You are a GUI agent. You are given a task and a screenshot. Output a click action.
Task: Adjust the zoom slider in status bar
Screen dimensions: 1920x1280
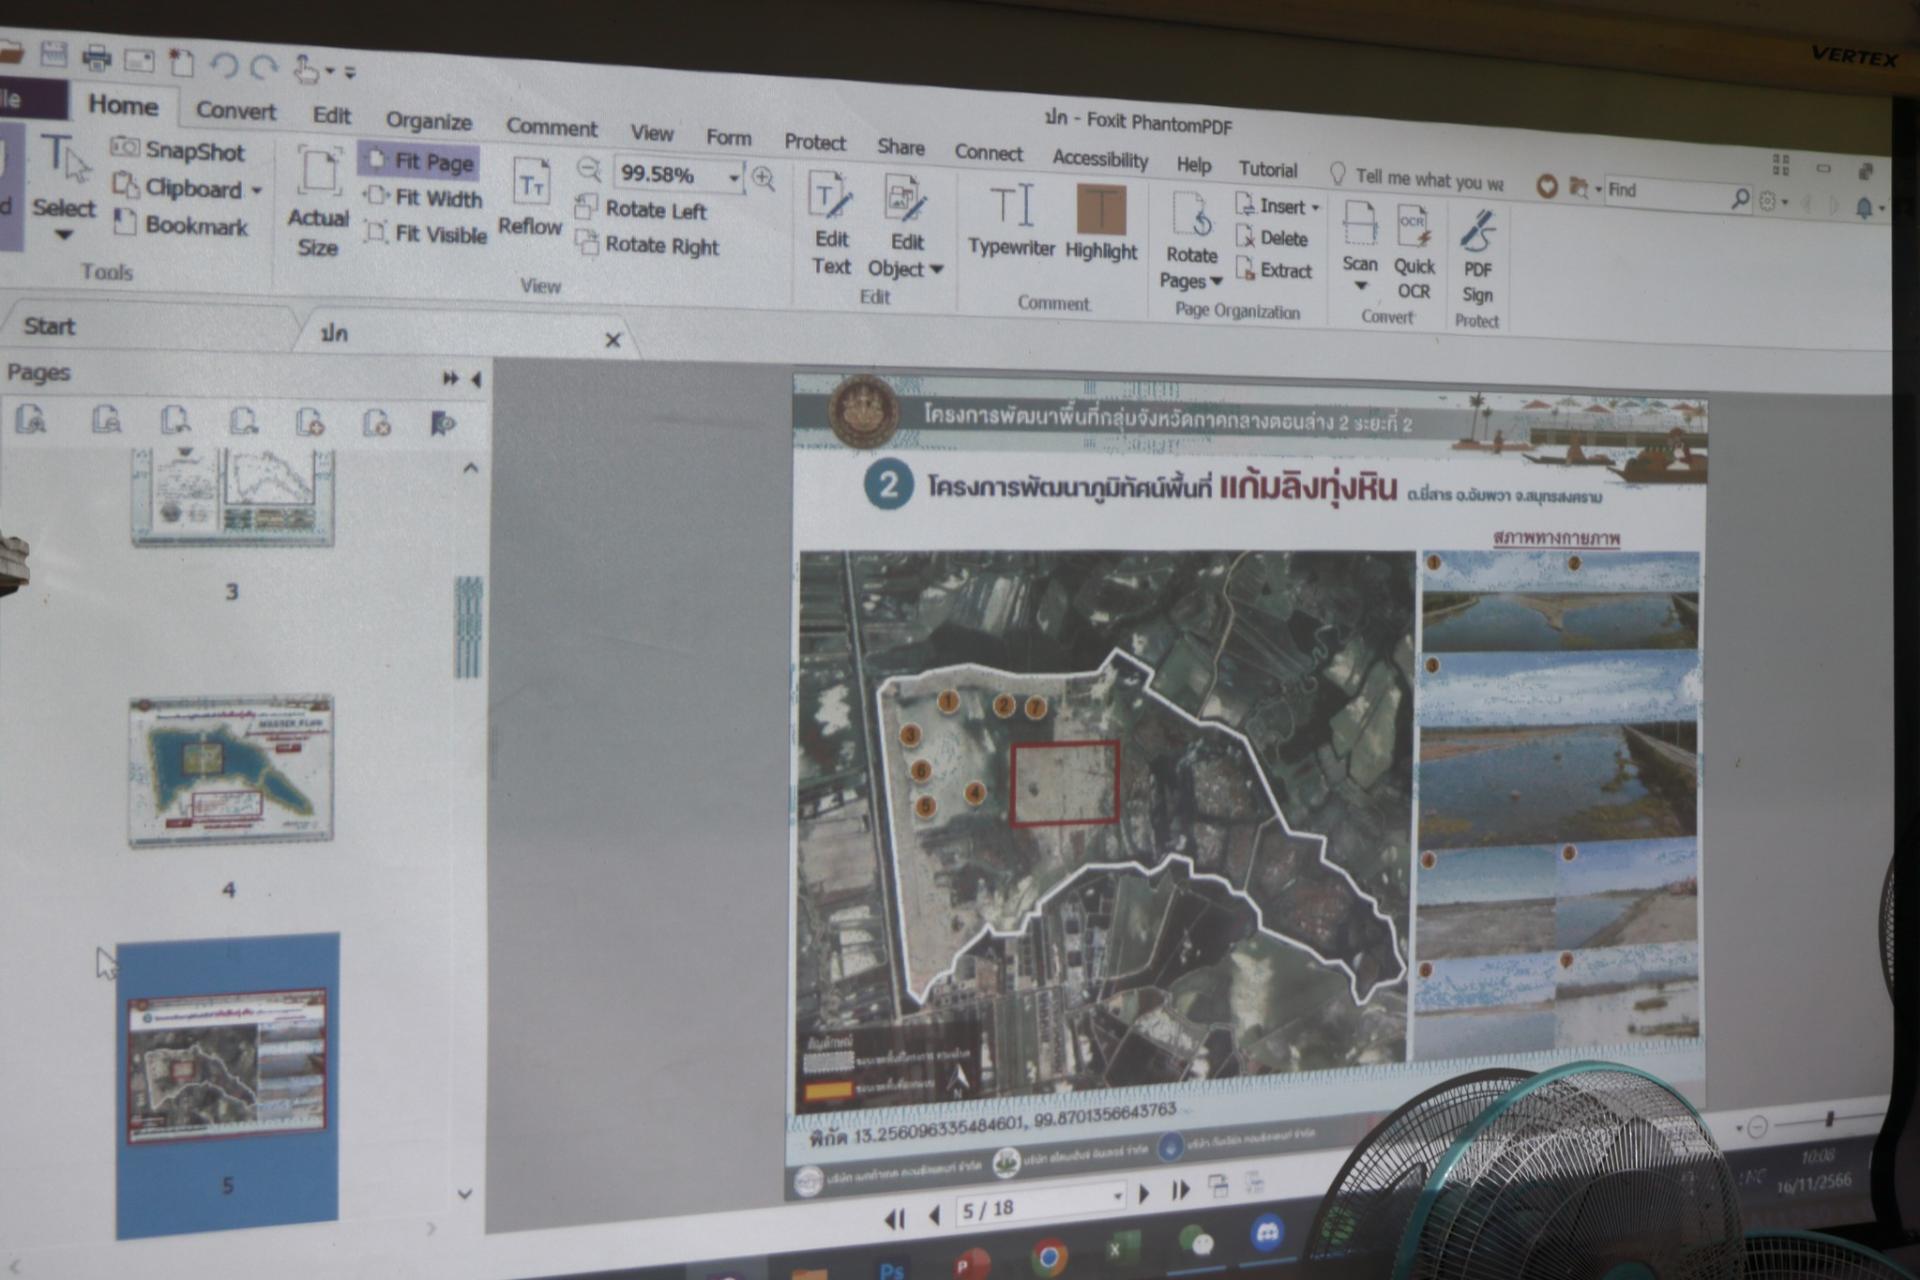click(1828, 1120)
